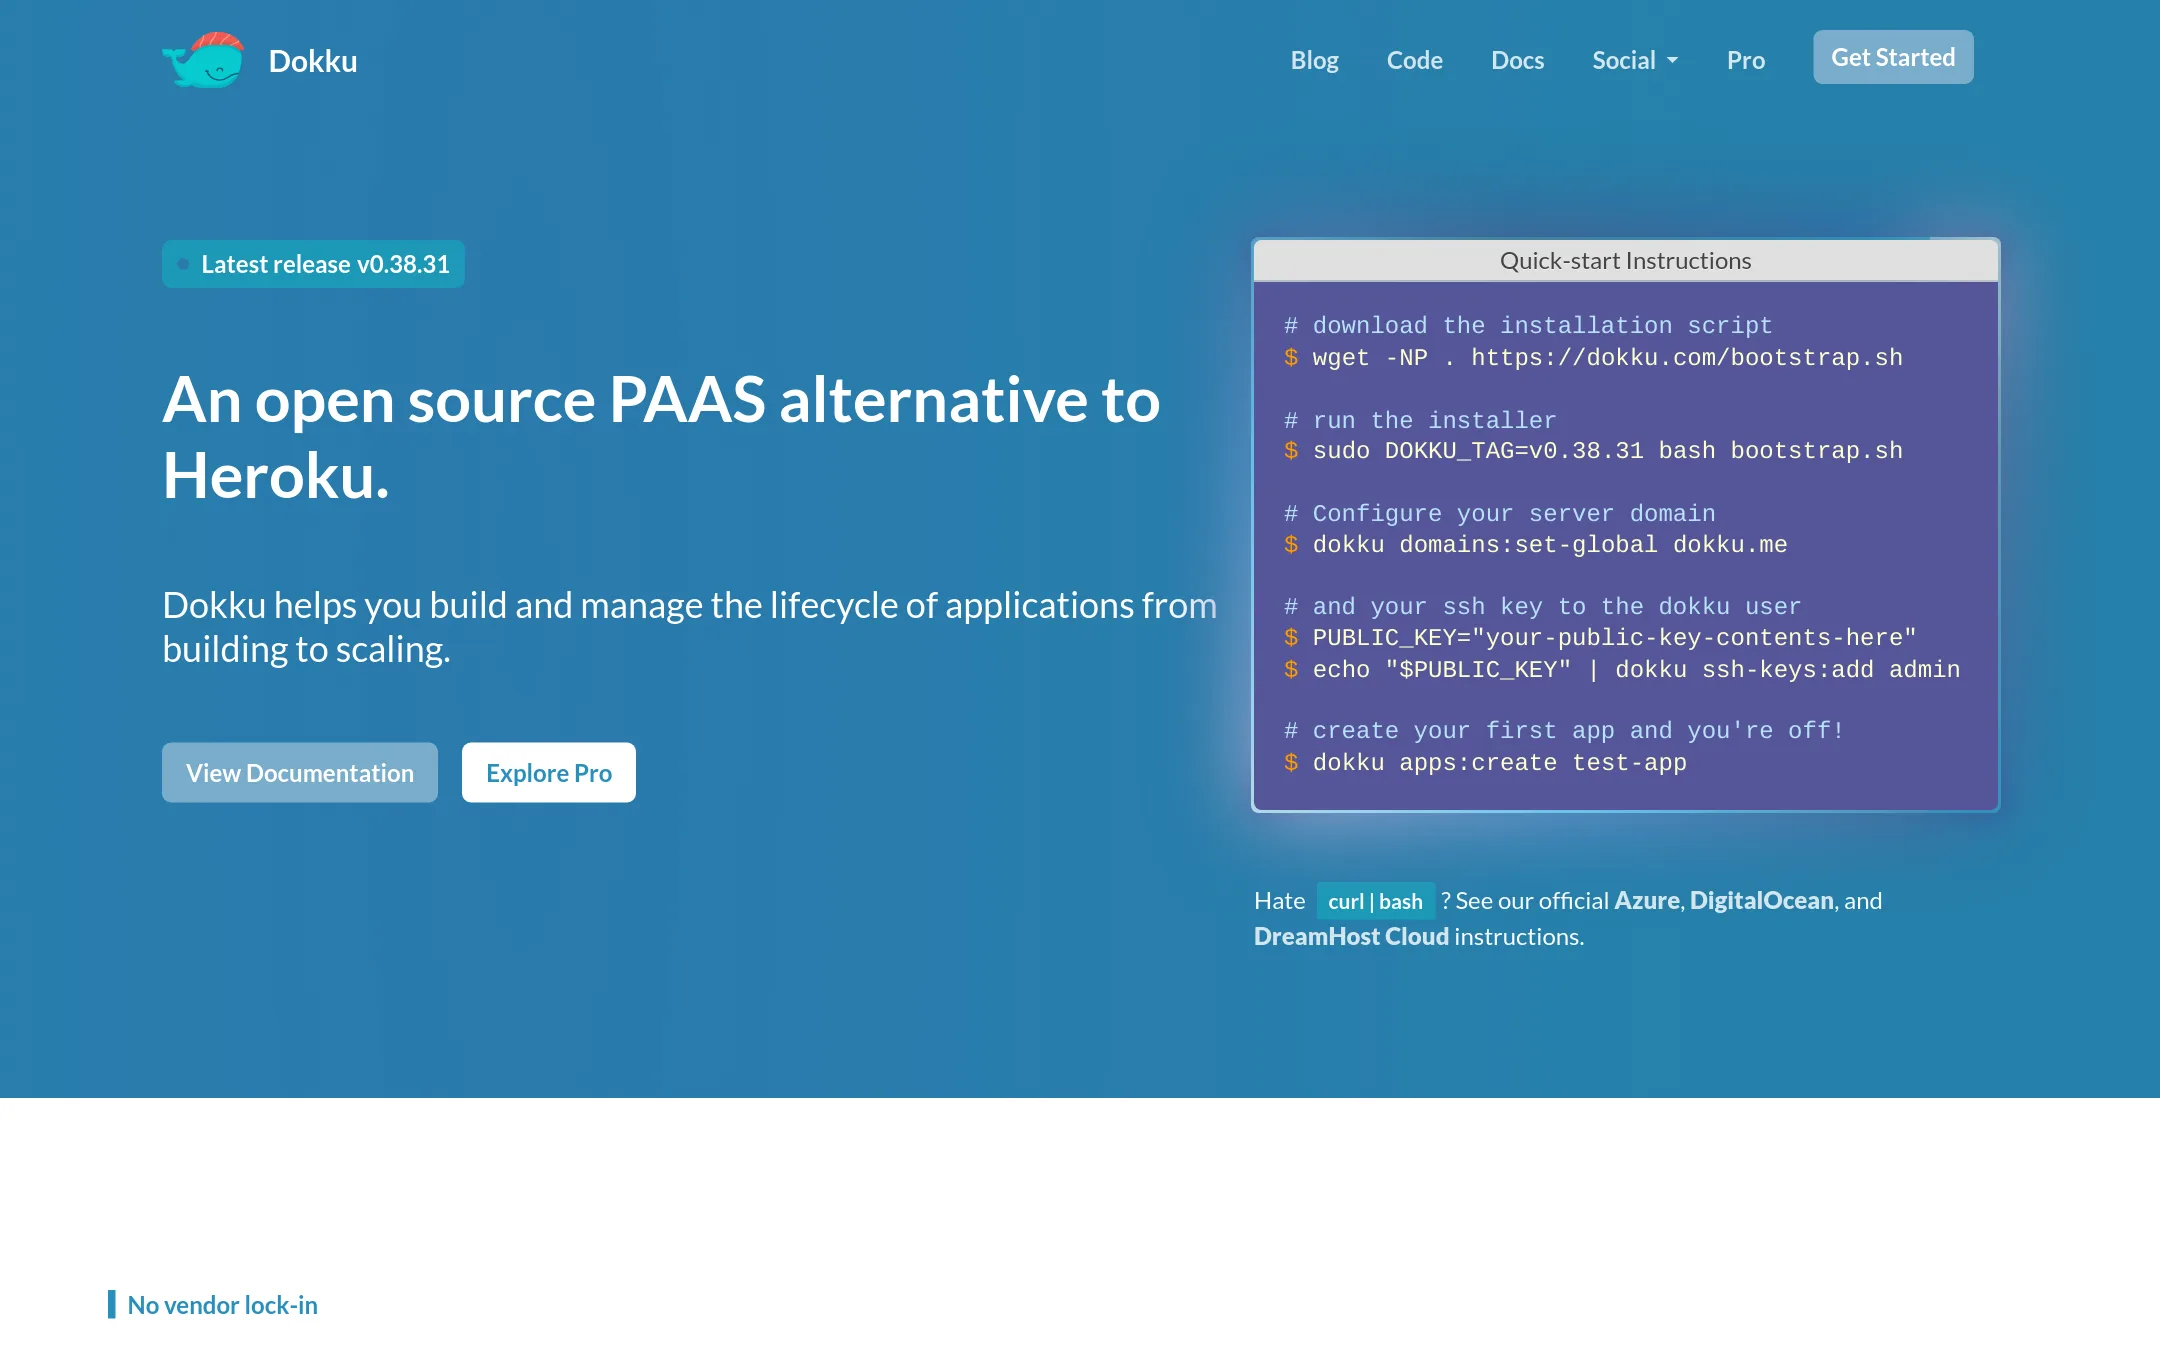Click the 'Dokku helps you build' tagline text
The image size is (2160, 1350).
point(690,627)
